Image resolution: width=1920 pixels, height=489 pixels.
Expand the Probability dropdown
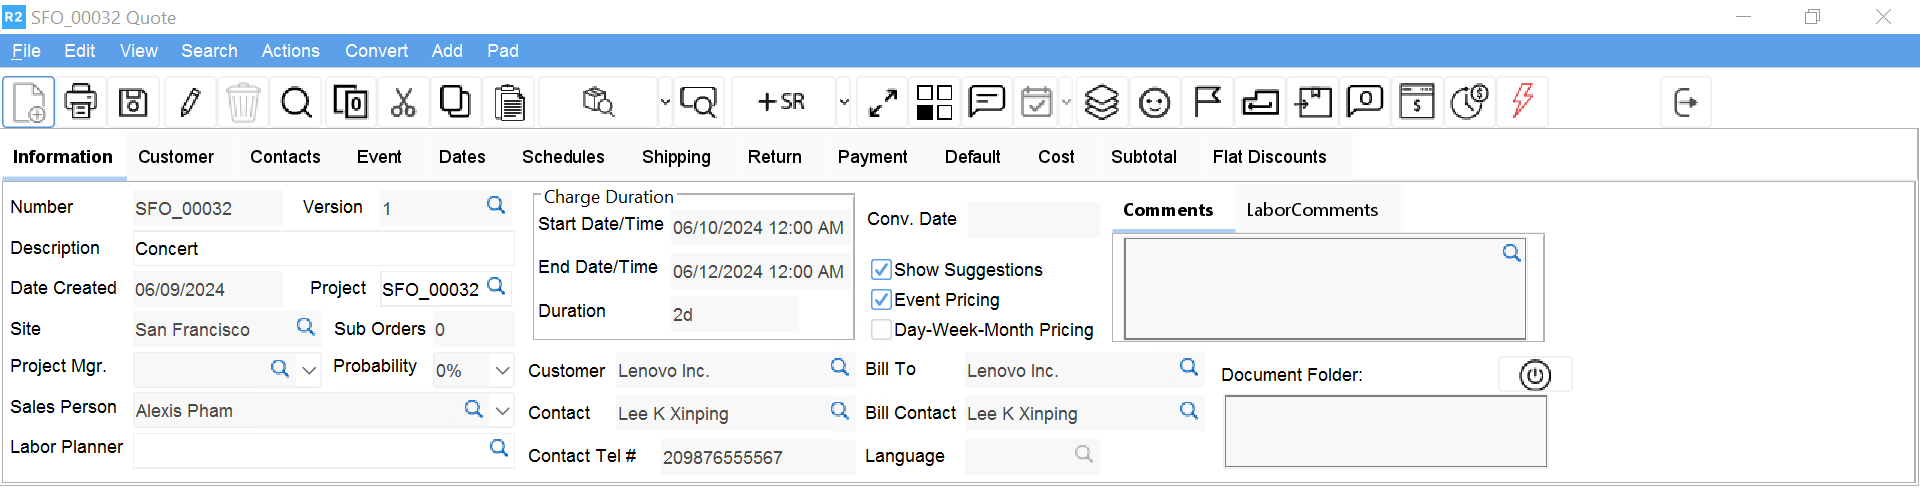point(502,370)
